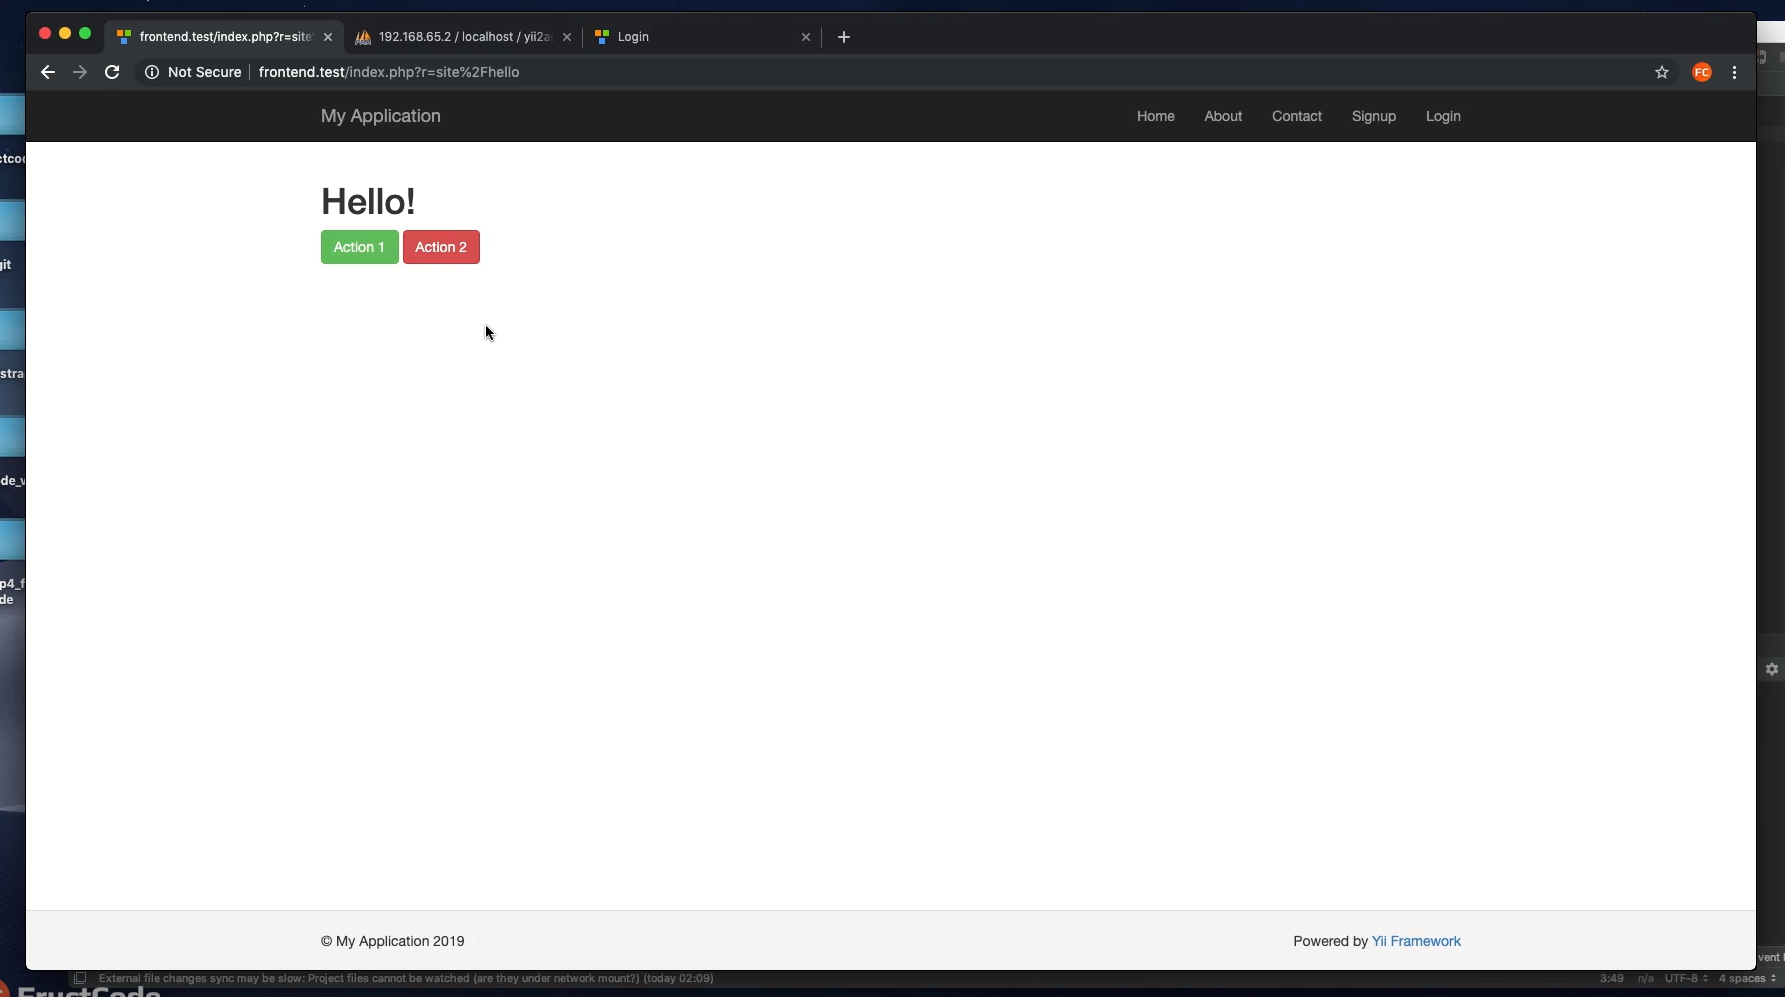Click the Hello! page heading

click(368, 201)
